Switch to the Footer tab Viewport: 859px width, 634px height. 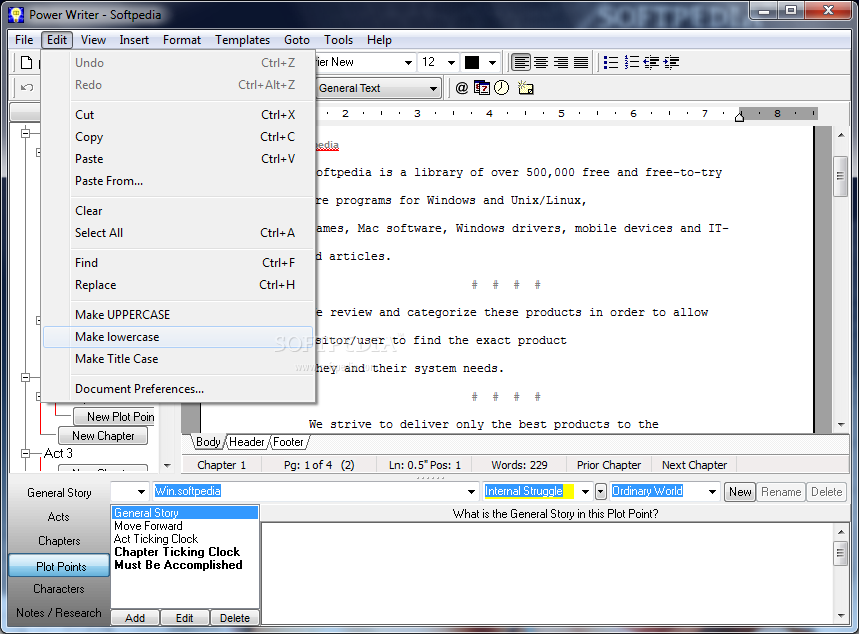[288, 442]
